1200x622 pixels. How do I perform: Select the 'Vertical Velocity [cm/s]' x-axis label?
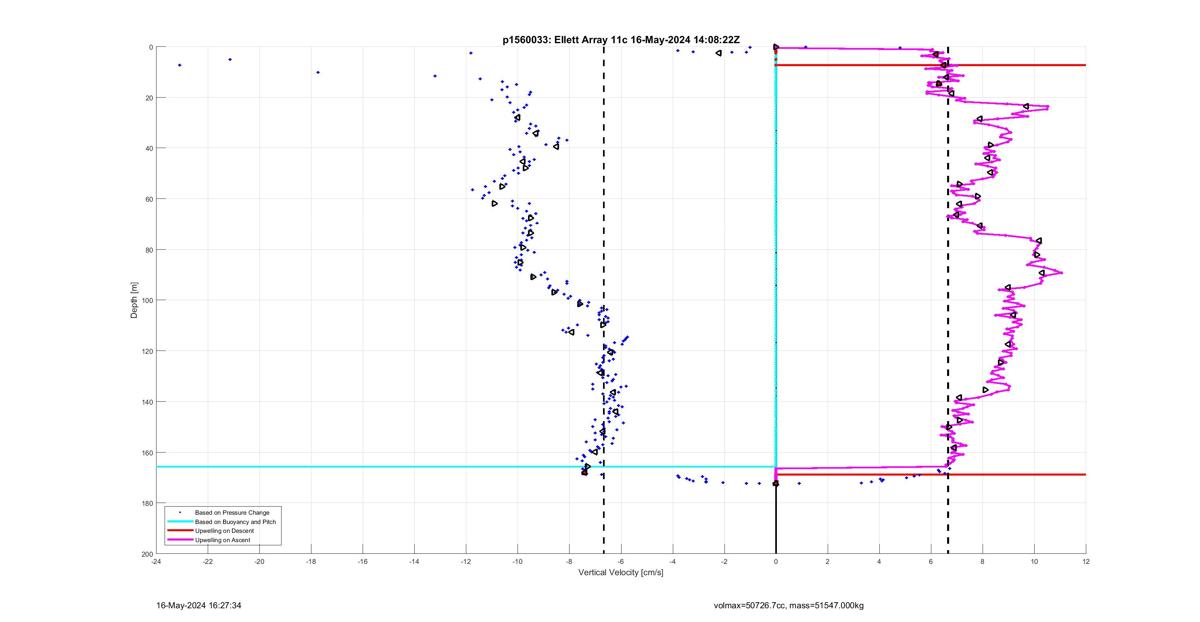(621, 572)
